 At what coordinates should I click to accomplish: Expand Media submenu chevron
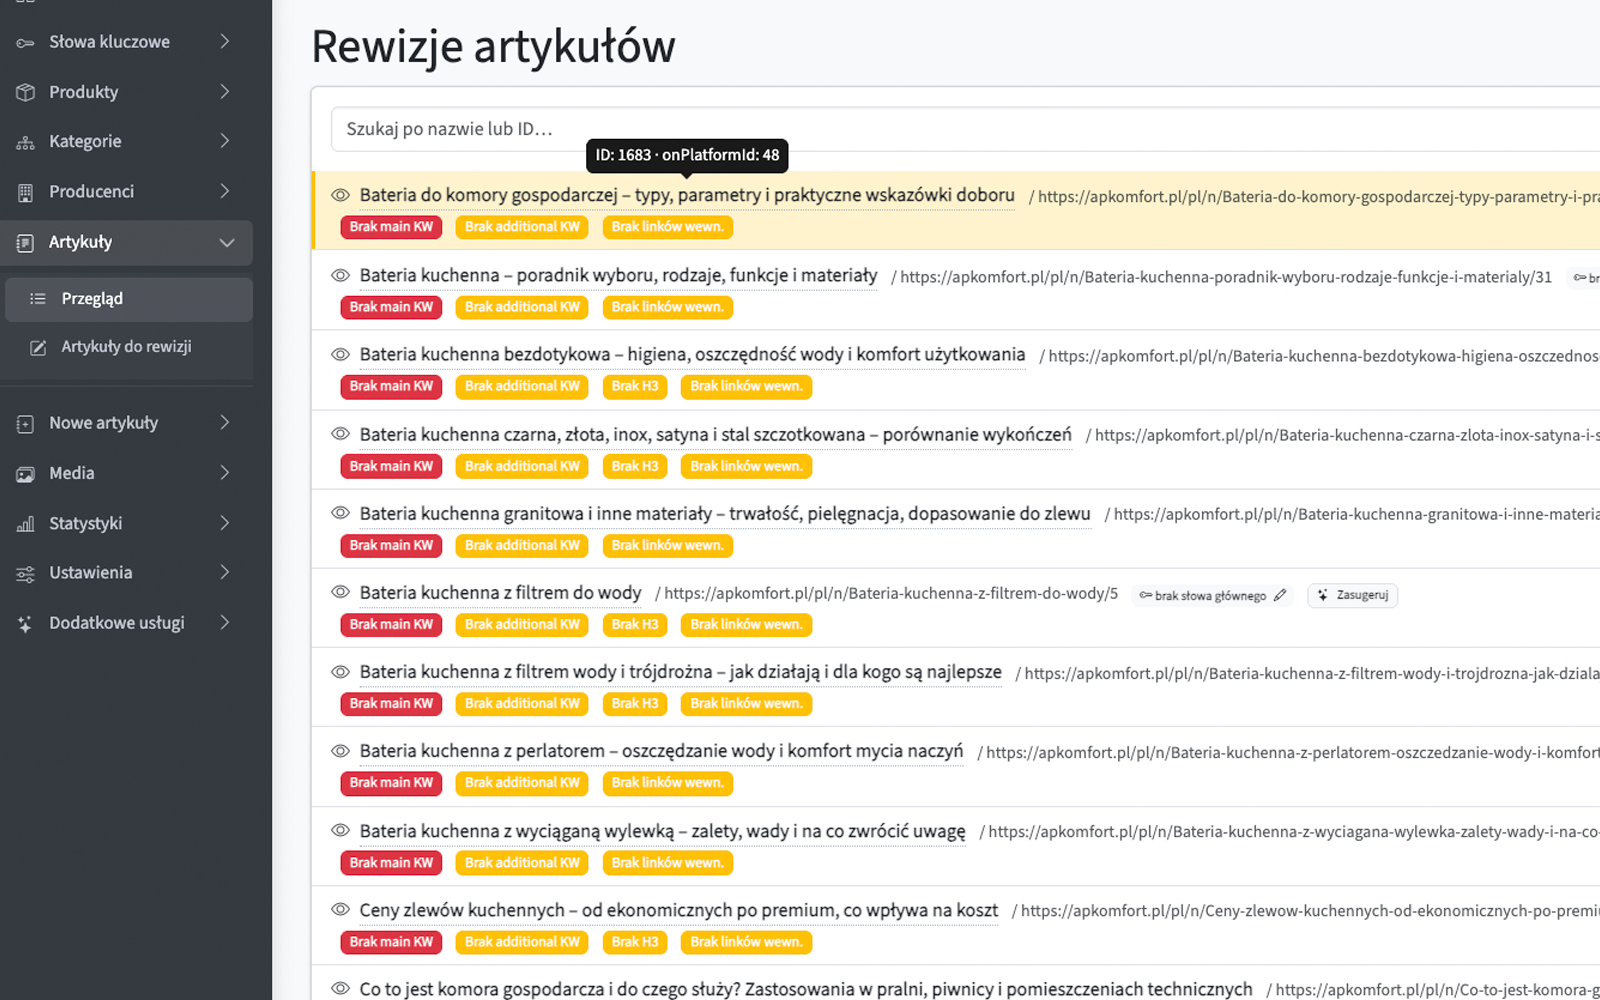pos(225,473)
